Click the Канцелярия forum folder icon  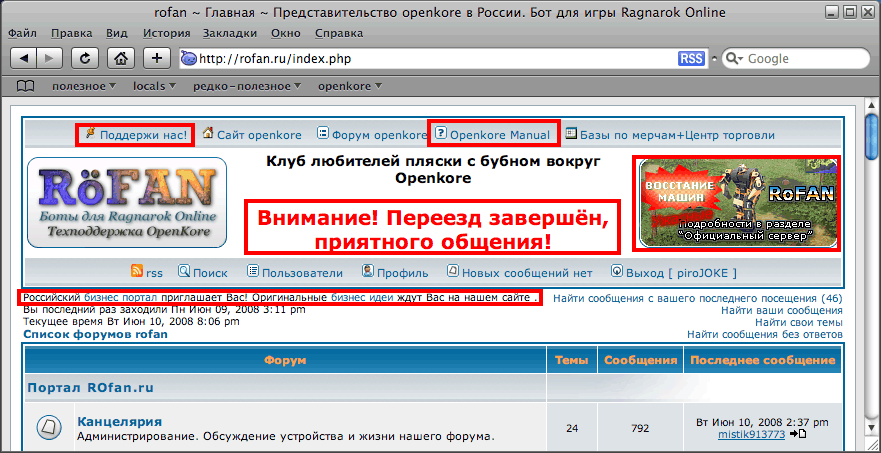[50, 428]
